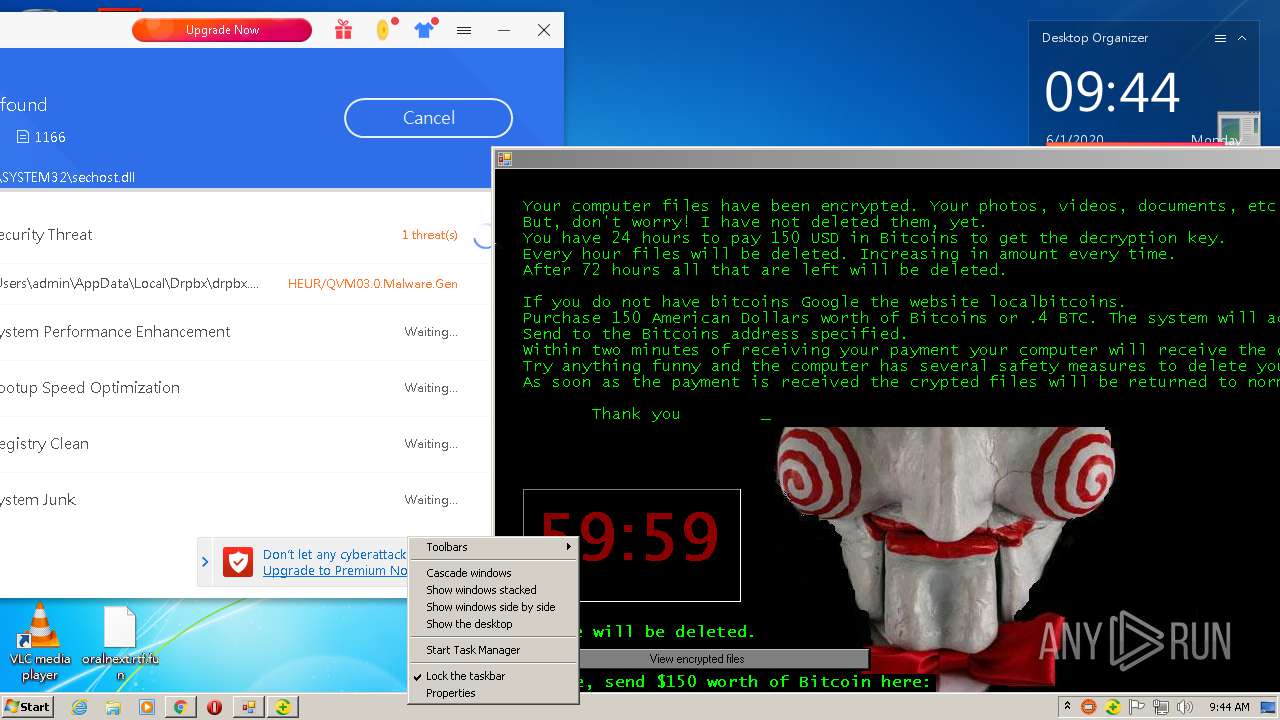Open the Start menu
Screen dimensions: 1280x720
[27, 707]
